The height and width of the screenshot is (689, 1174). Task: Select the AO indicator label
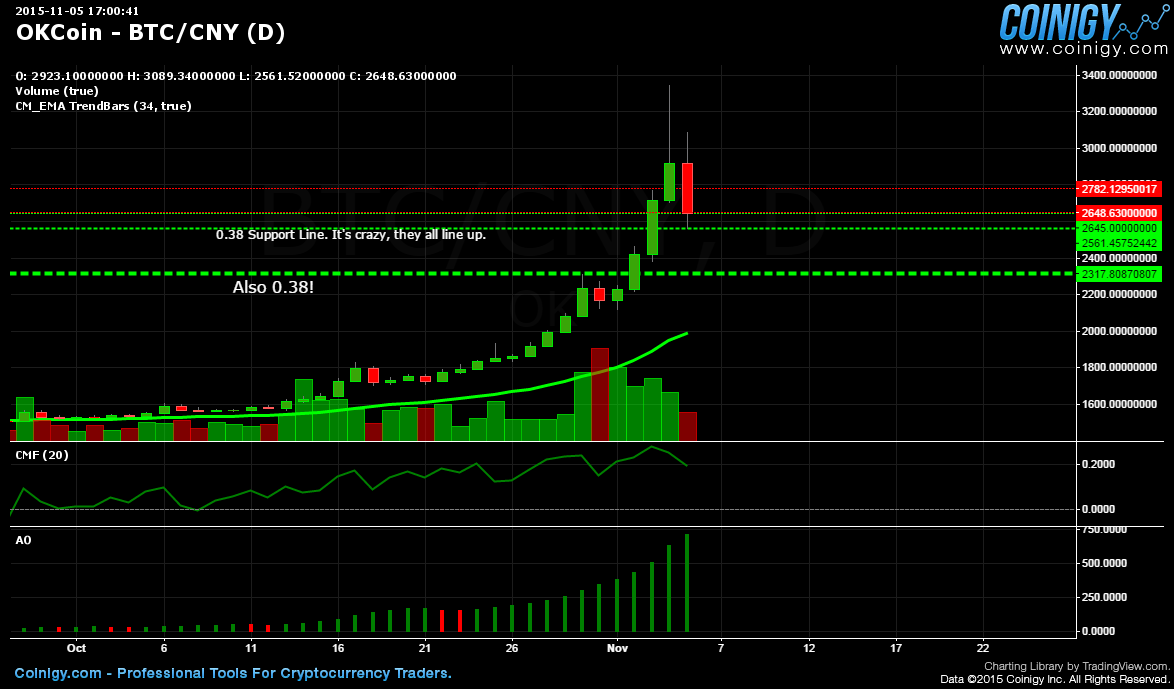[x=23, y=539]
